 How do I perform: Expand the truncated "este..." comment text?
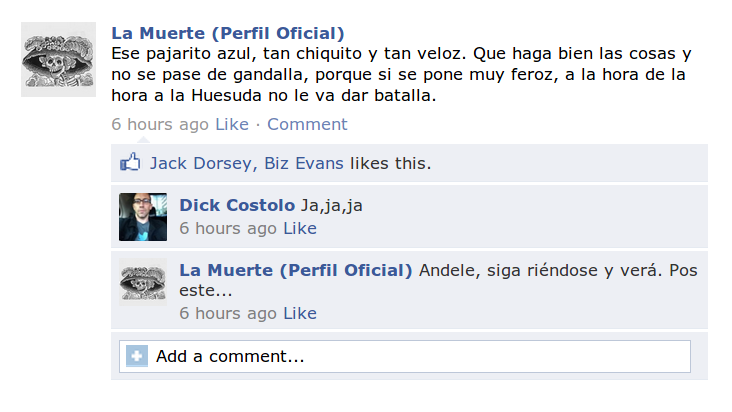(206, 291)
